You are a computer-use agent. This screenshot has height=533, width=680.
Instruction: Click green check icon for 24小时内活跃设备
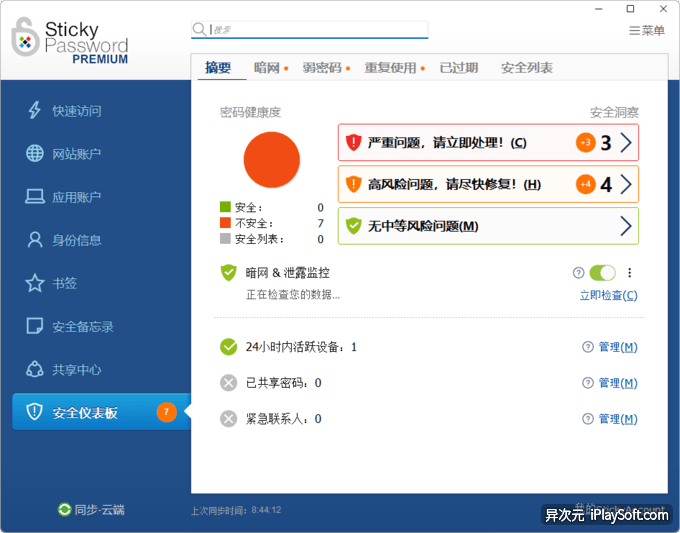[229, 347]
